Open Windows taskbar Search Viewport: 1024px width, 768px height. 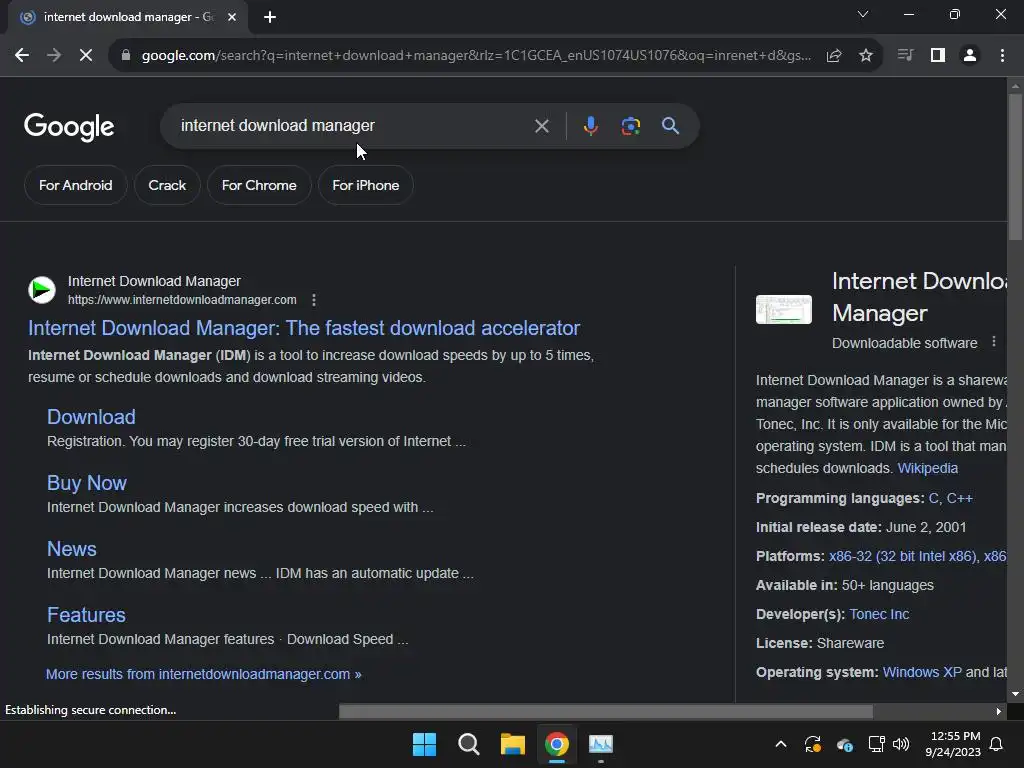(x=468, y=744)
